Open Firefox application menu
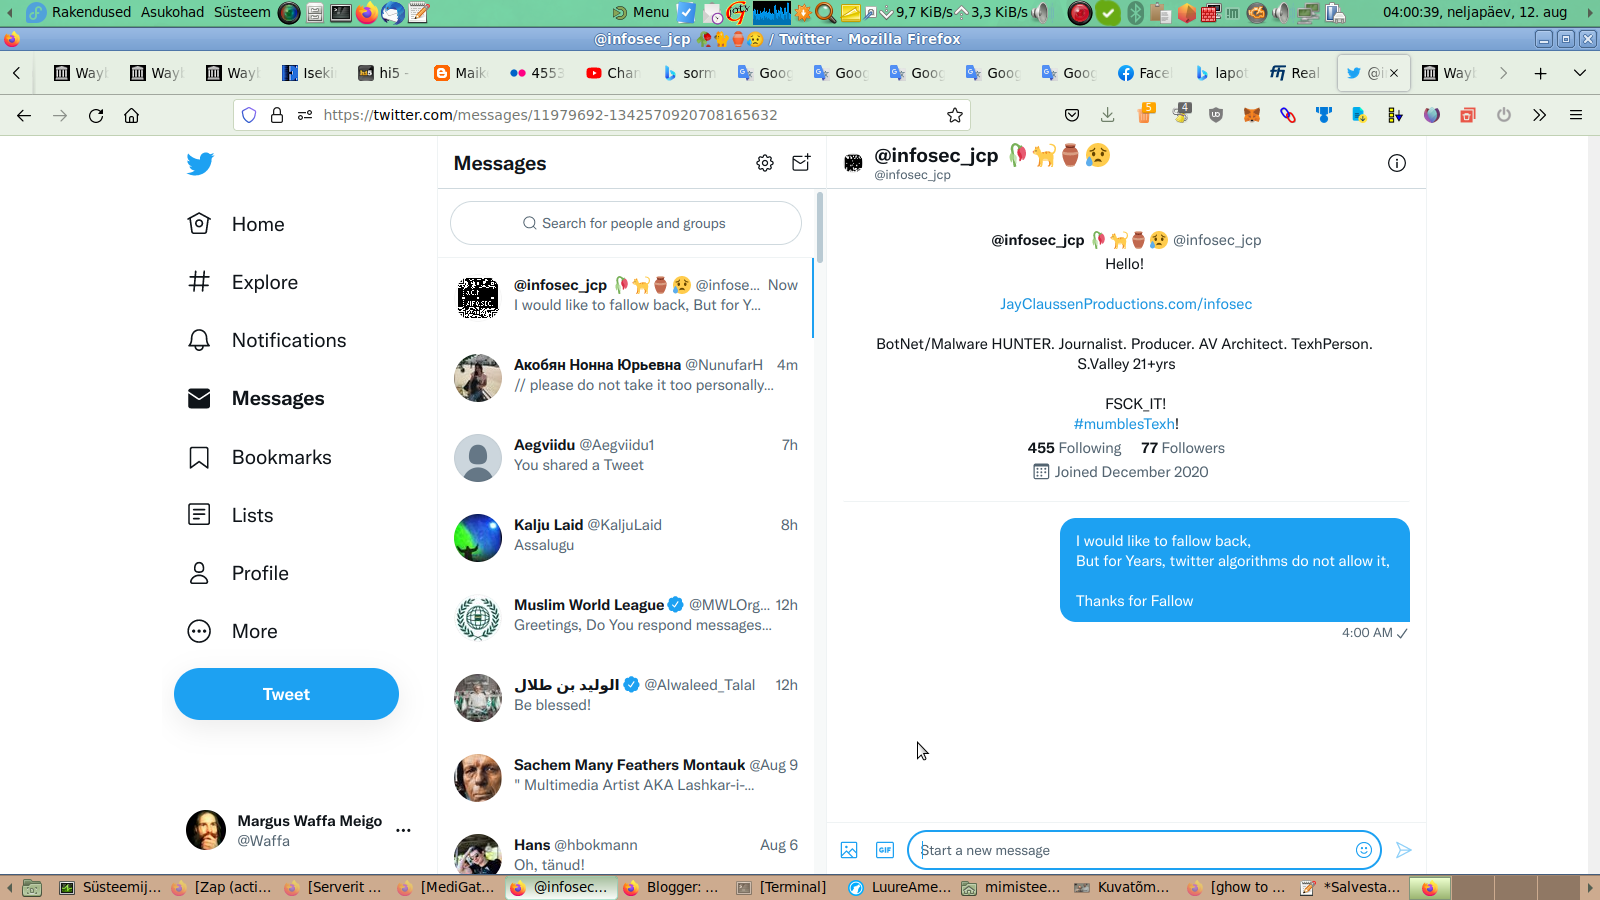 click(x=1576, y=115)
